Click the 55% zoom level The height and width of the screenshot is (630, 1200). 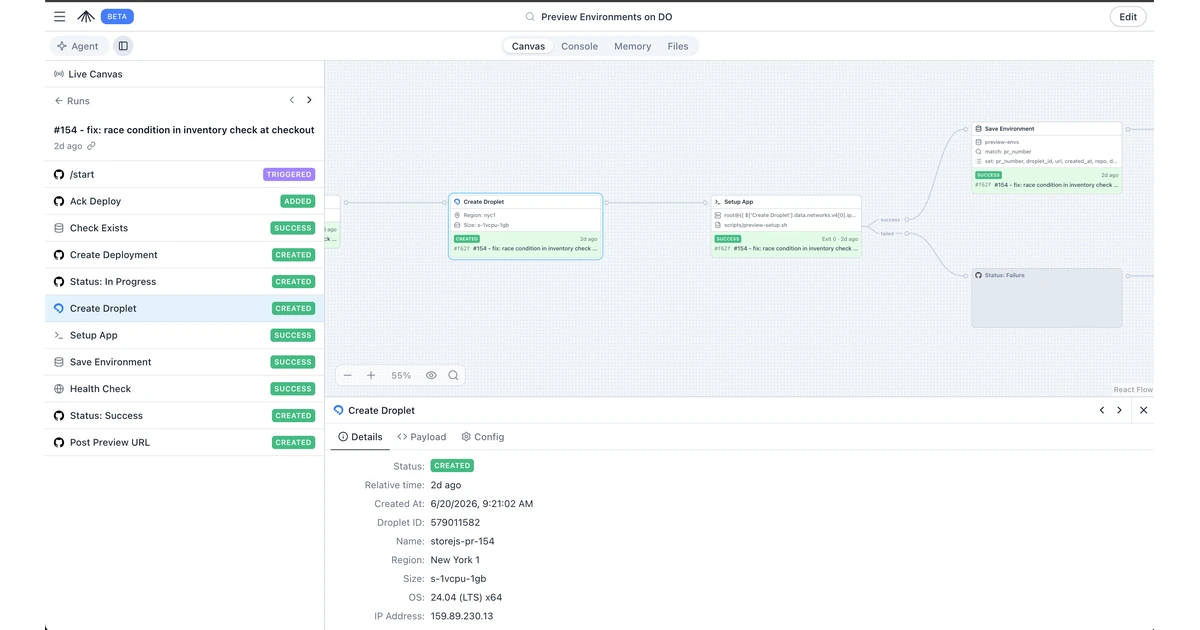pyautogui.click(x=401, y=376)
